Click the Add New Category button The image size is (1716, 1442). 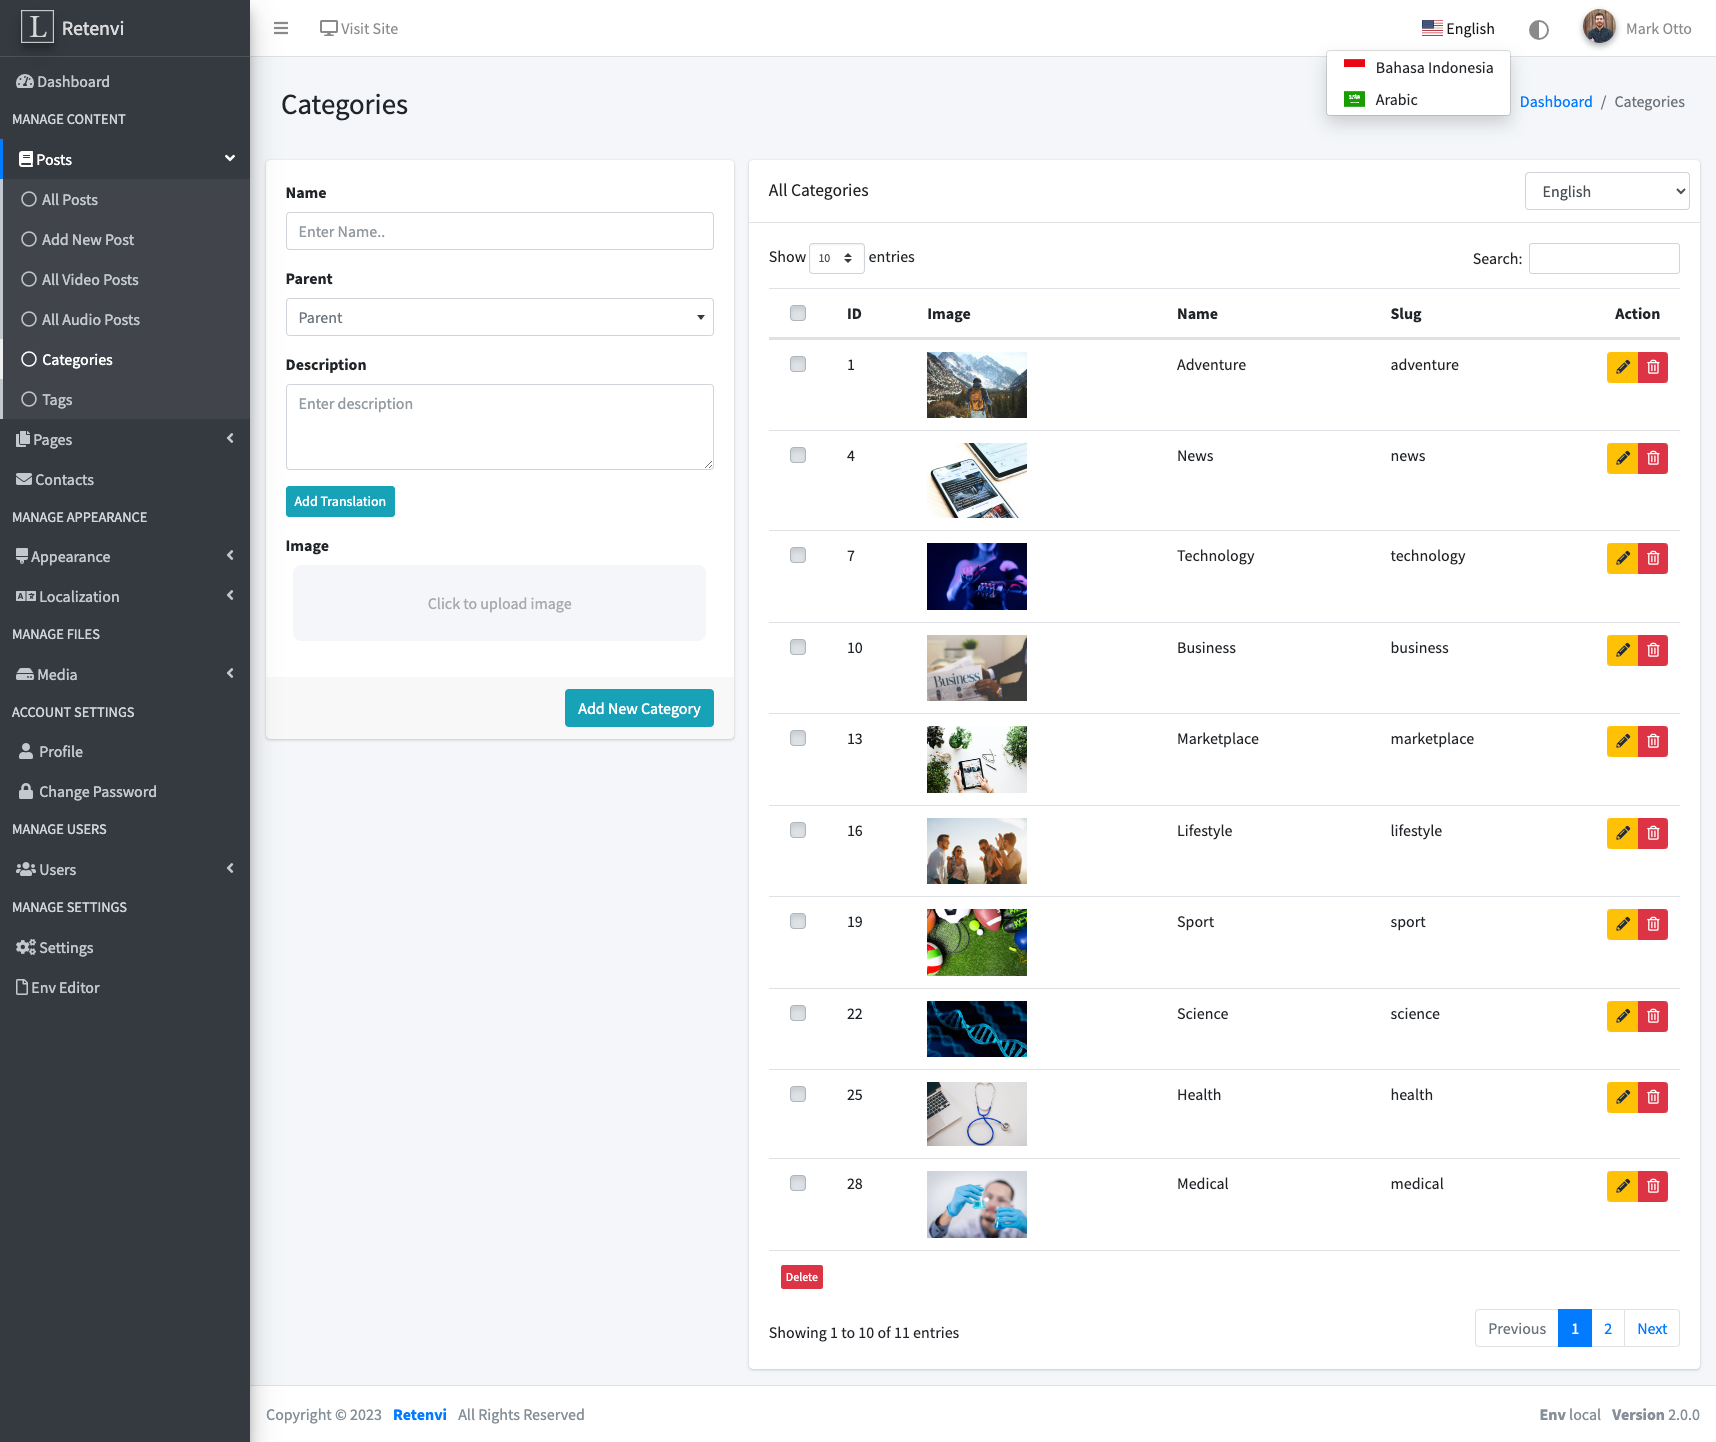coord(639,708)
